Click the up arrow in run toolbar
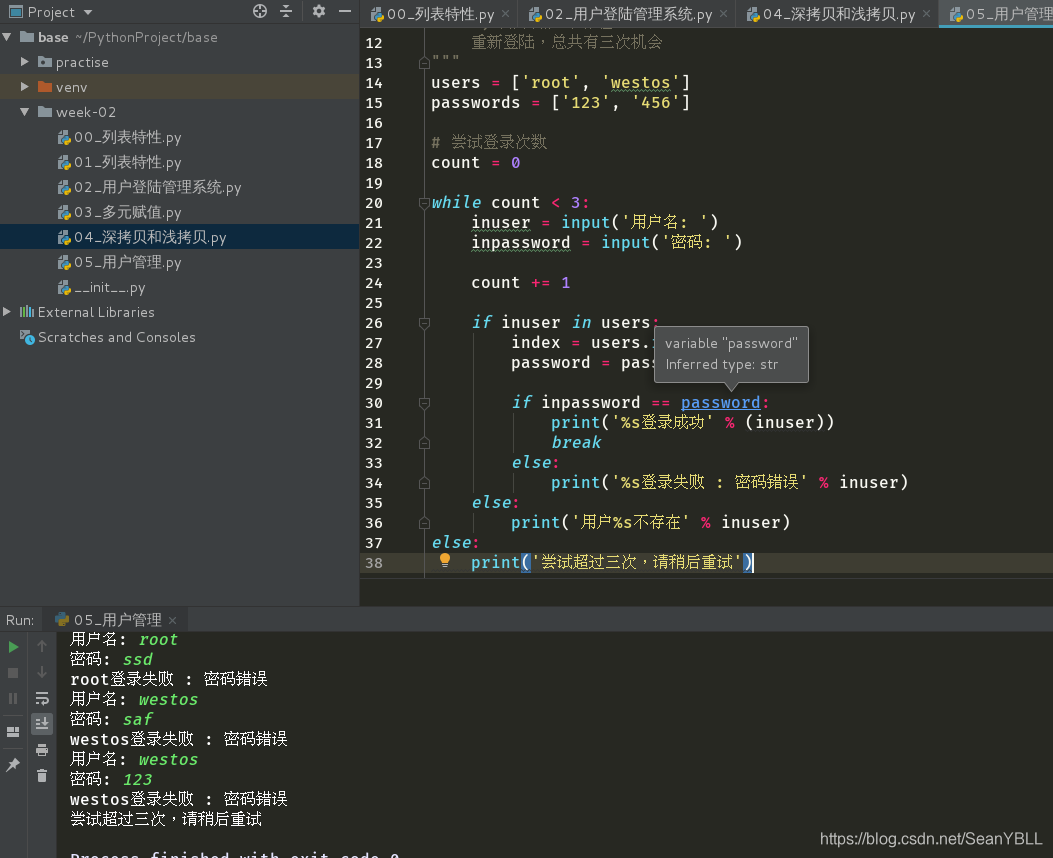The height and width of the screenshot is (858, 1053). pyautogui.click(x=42, y=646)
